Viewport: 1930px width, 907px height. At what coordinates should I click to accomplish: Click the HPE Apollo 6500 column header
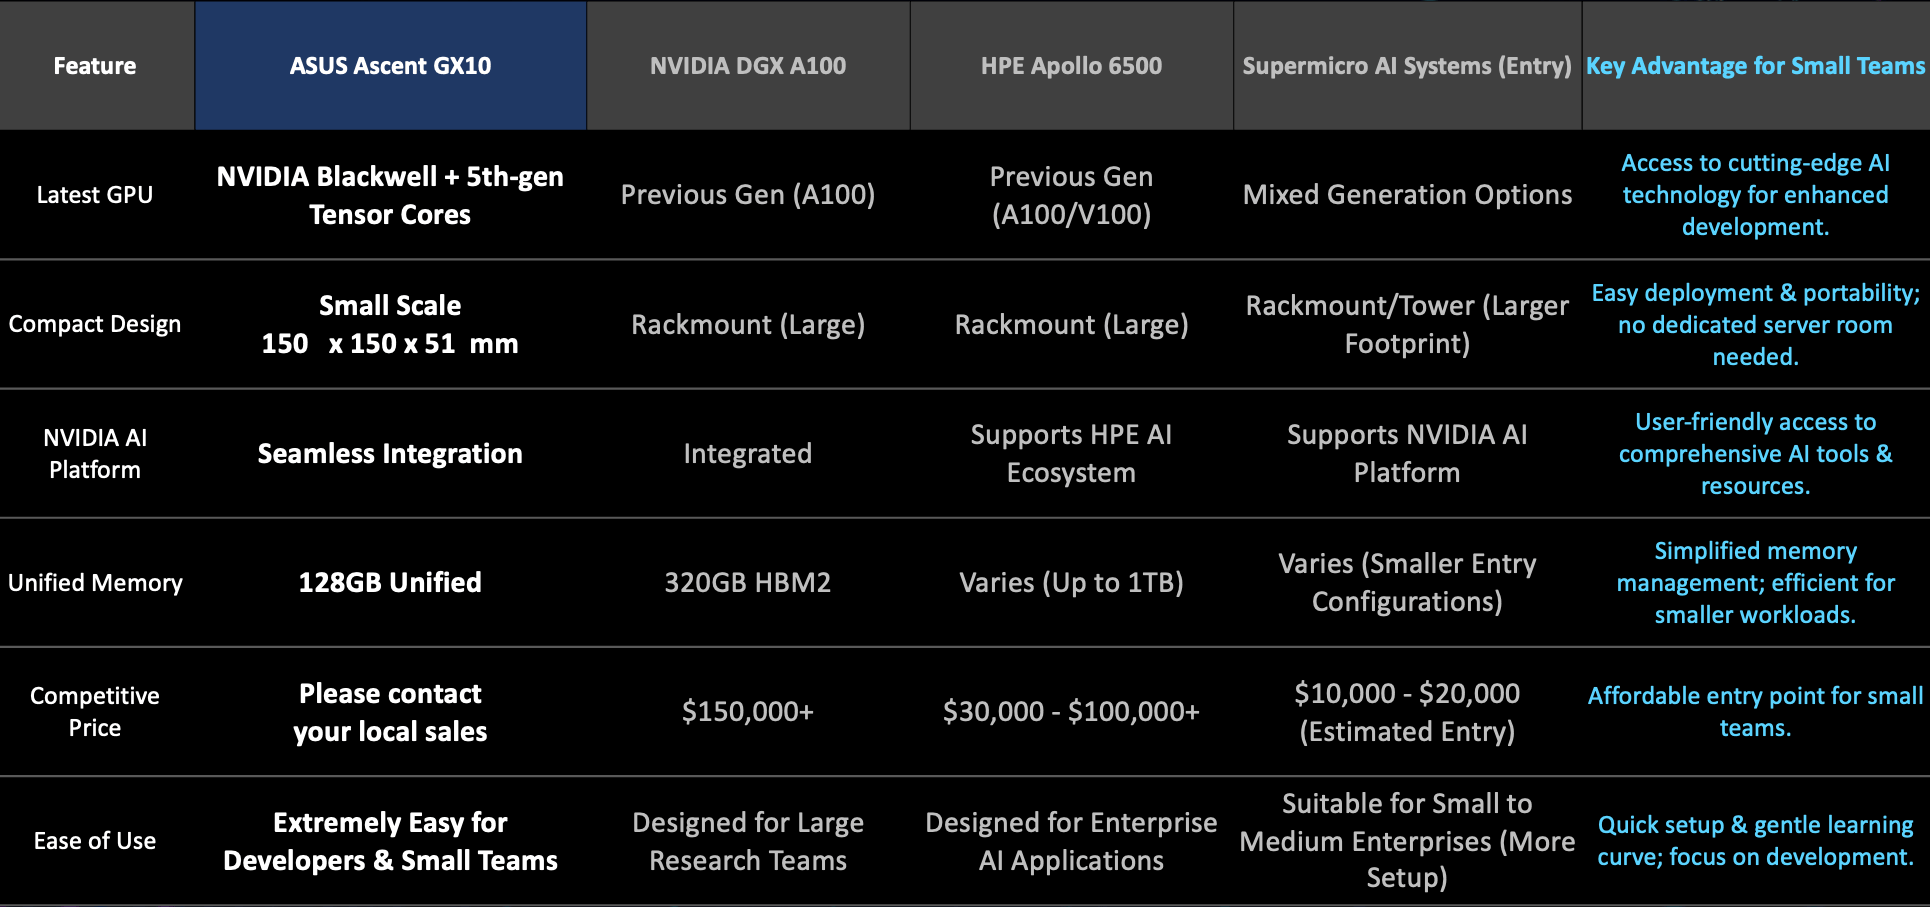click(1071, 66)
